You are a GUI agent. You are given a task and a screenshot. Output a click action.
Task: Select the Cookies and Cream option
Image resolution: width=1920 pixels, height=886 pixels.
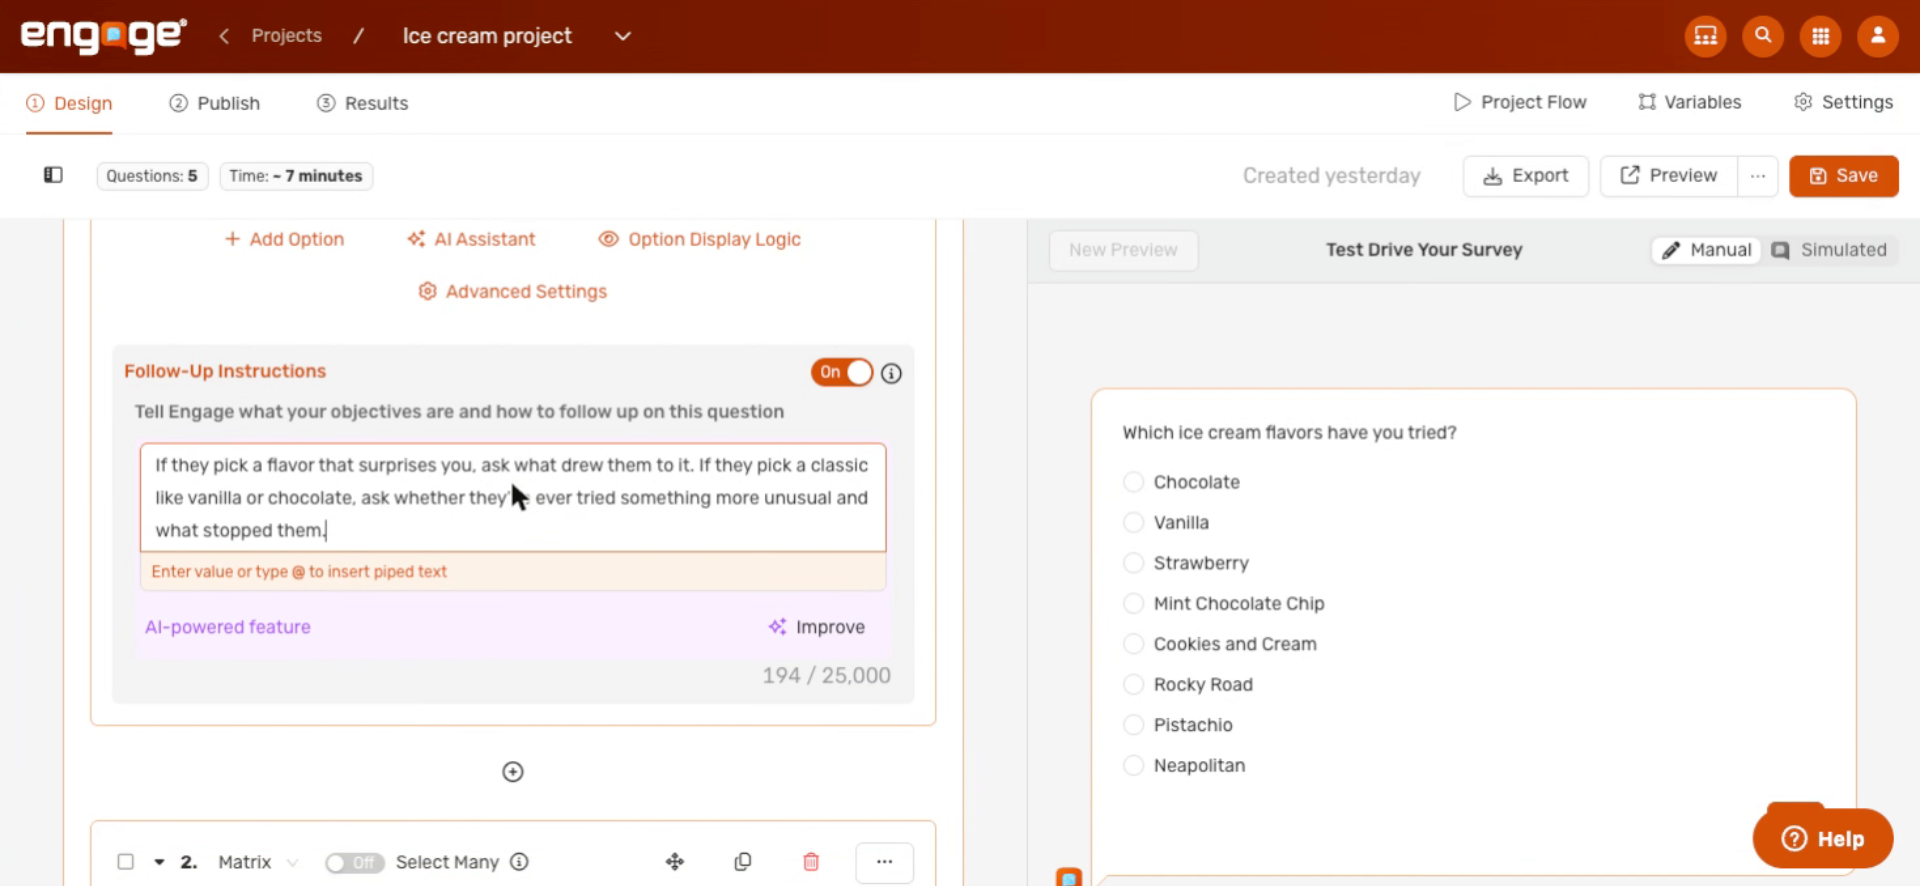coord(1133,644)
